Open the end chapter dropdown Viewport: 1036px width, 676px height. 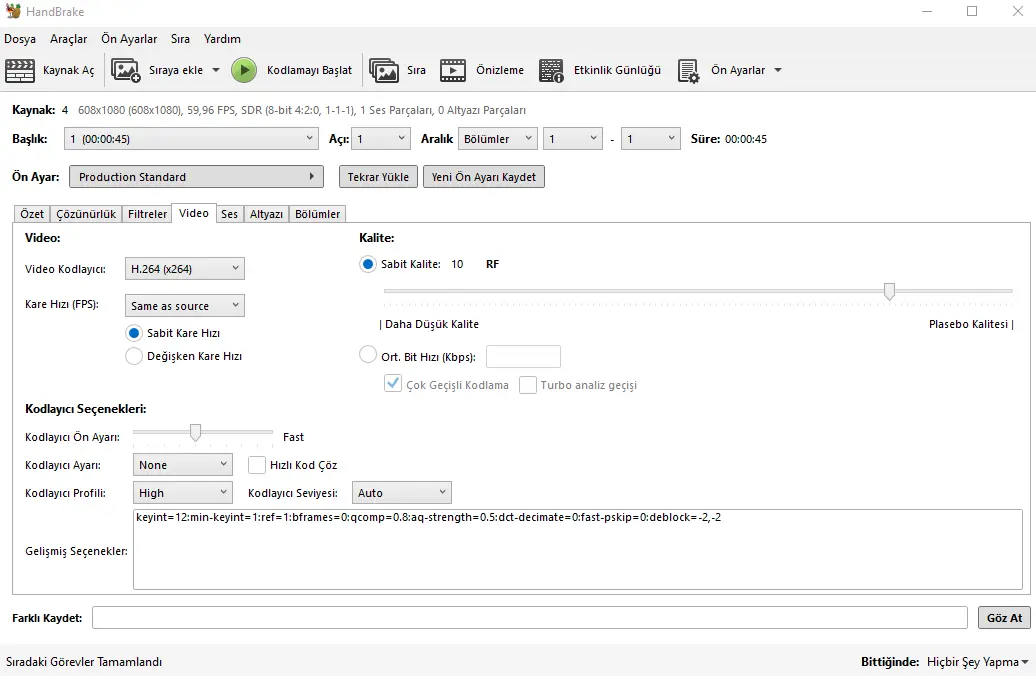(651, 139)
